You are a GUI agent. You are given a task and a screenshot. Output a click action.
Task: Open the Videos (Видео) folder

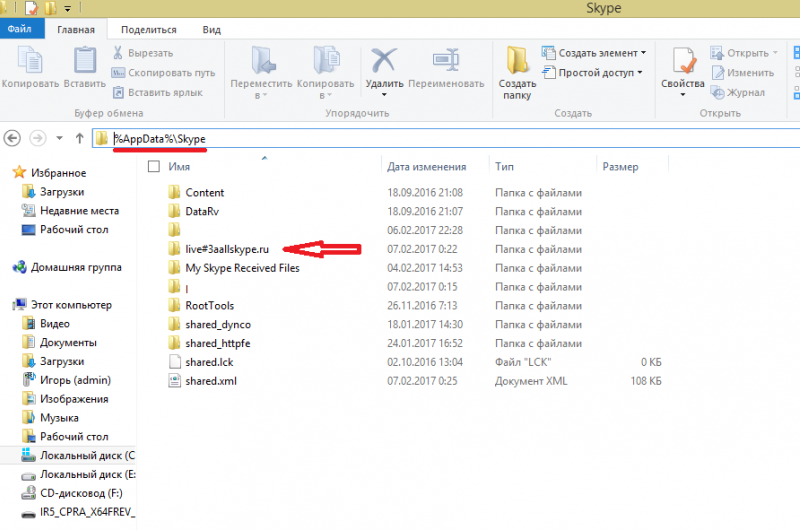click(55, 324)
